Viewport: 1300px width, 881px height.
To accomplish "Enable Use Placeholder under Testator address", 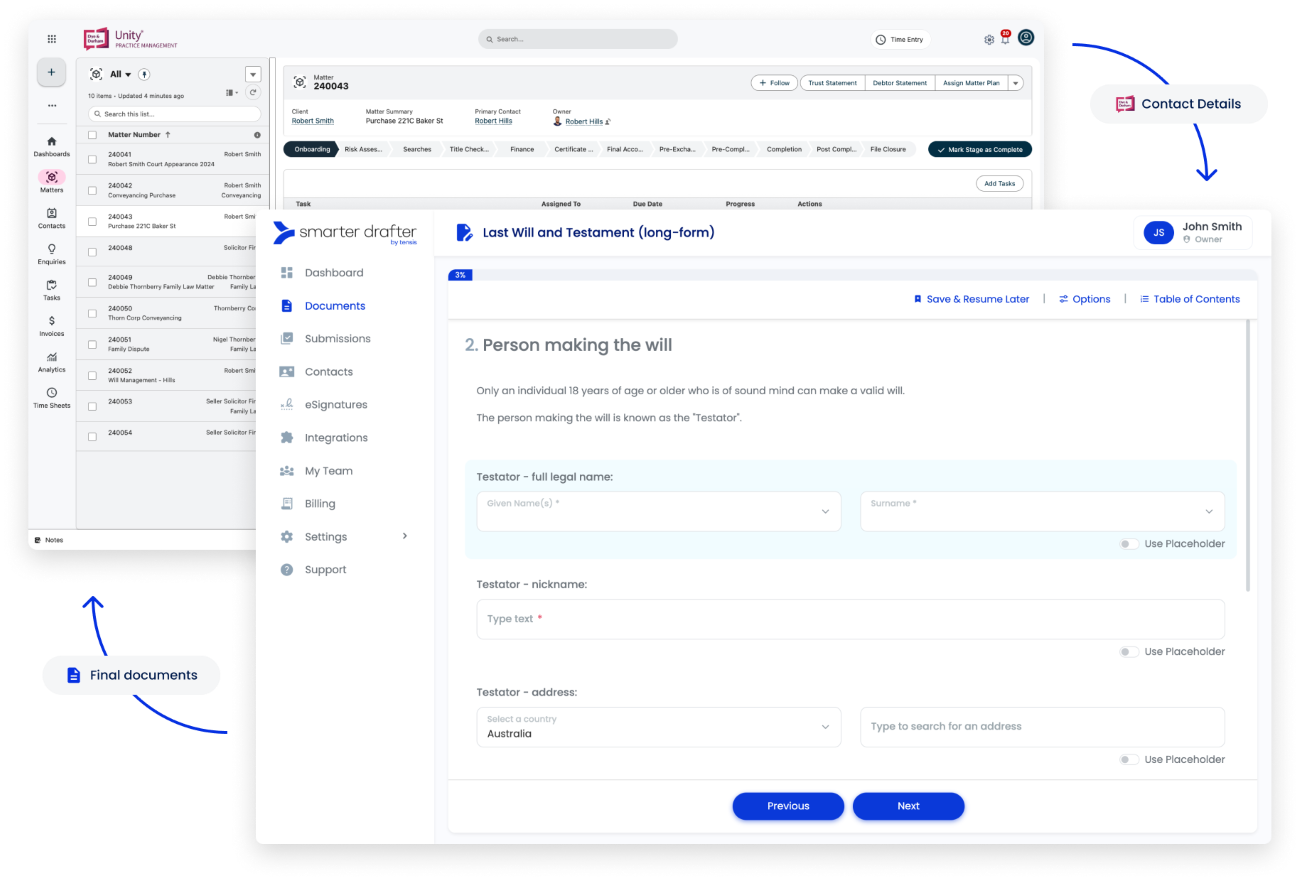I will [1129, 760].
